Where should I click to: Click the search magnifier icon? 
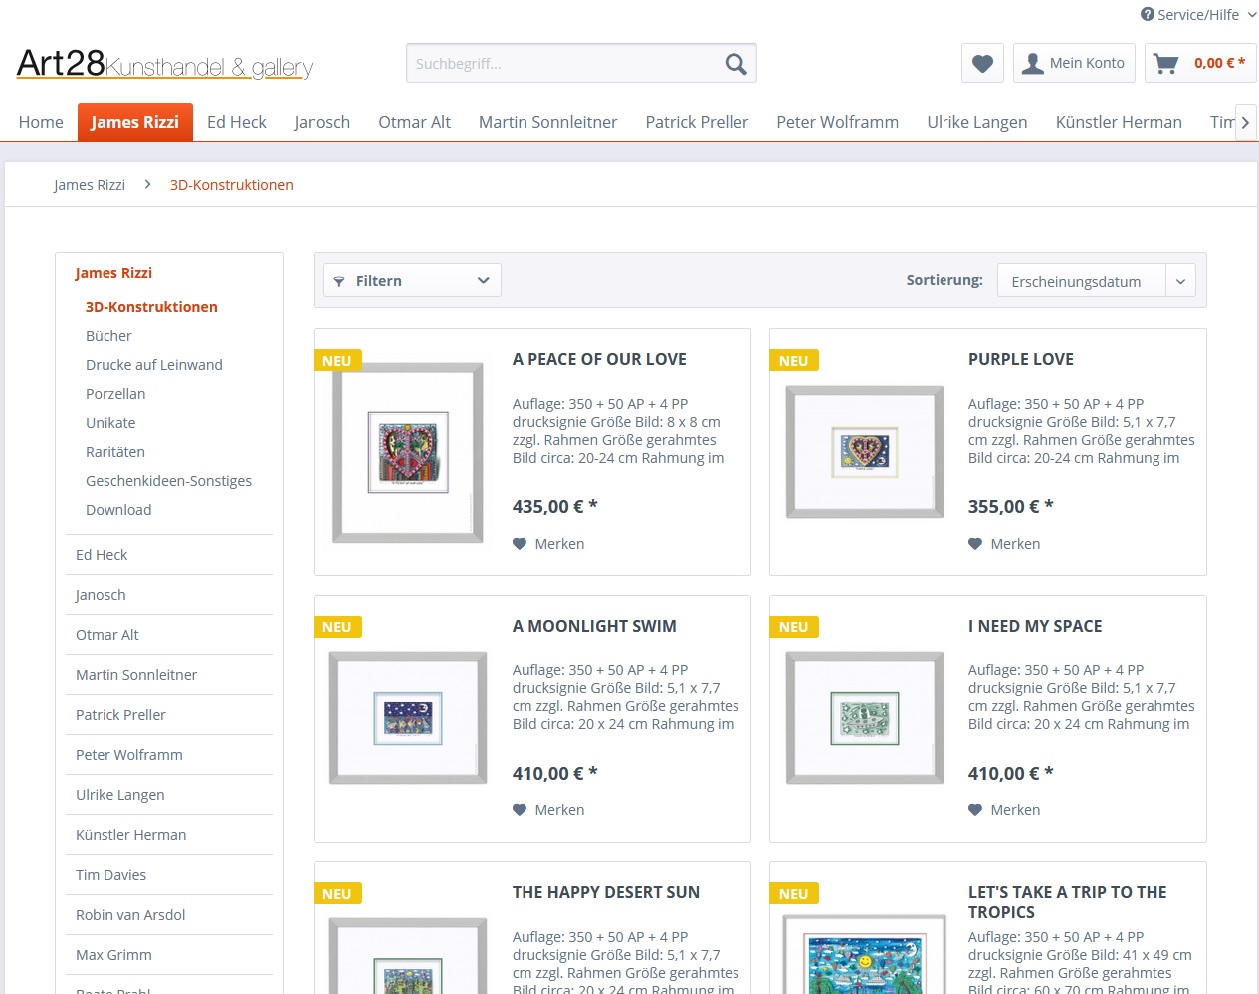(x=736, y=64)
